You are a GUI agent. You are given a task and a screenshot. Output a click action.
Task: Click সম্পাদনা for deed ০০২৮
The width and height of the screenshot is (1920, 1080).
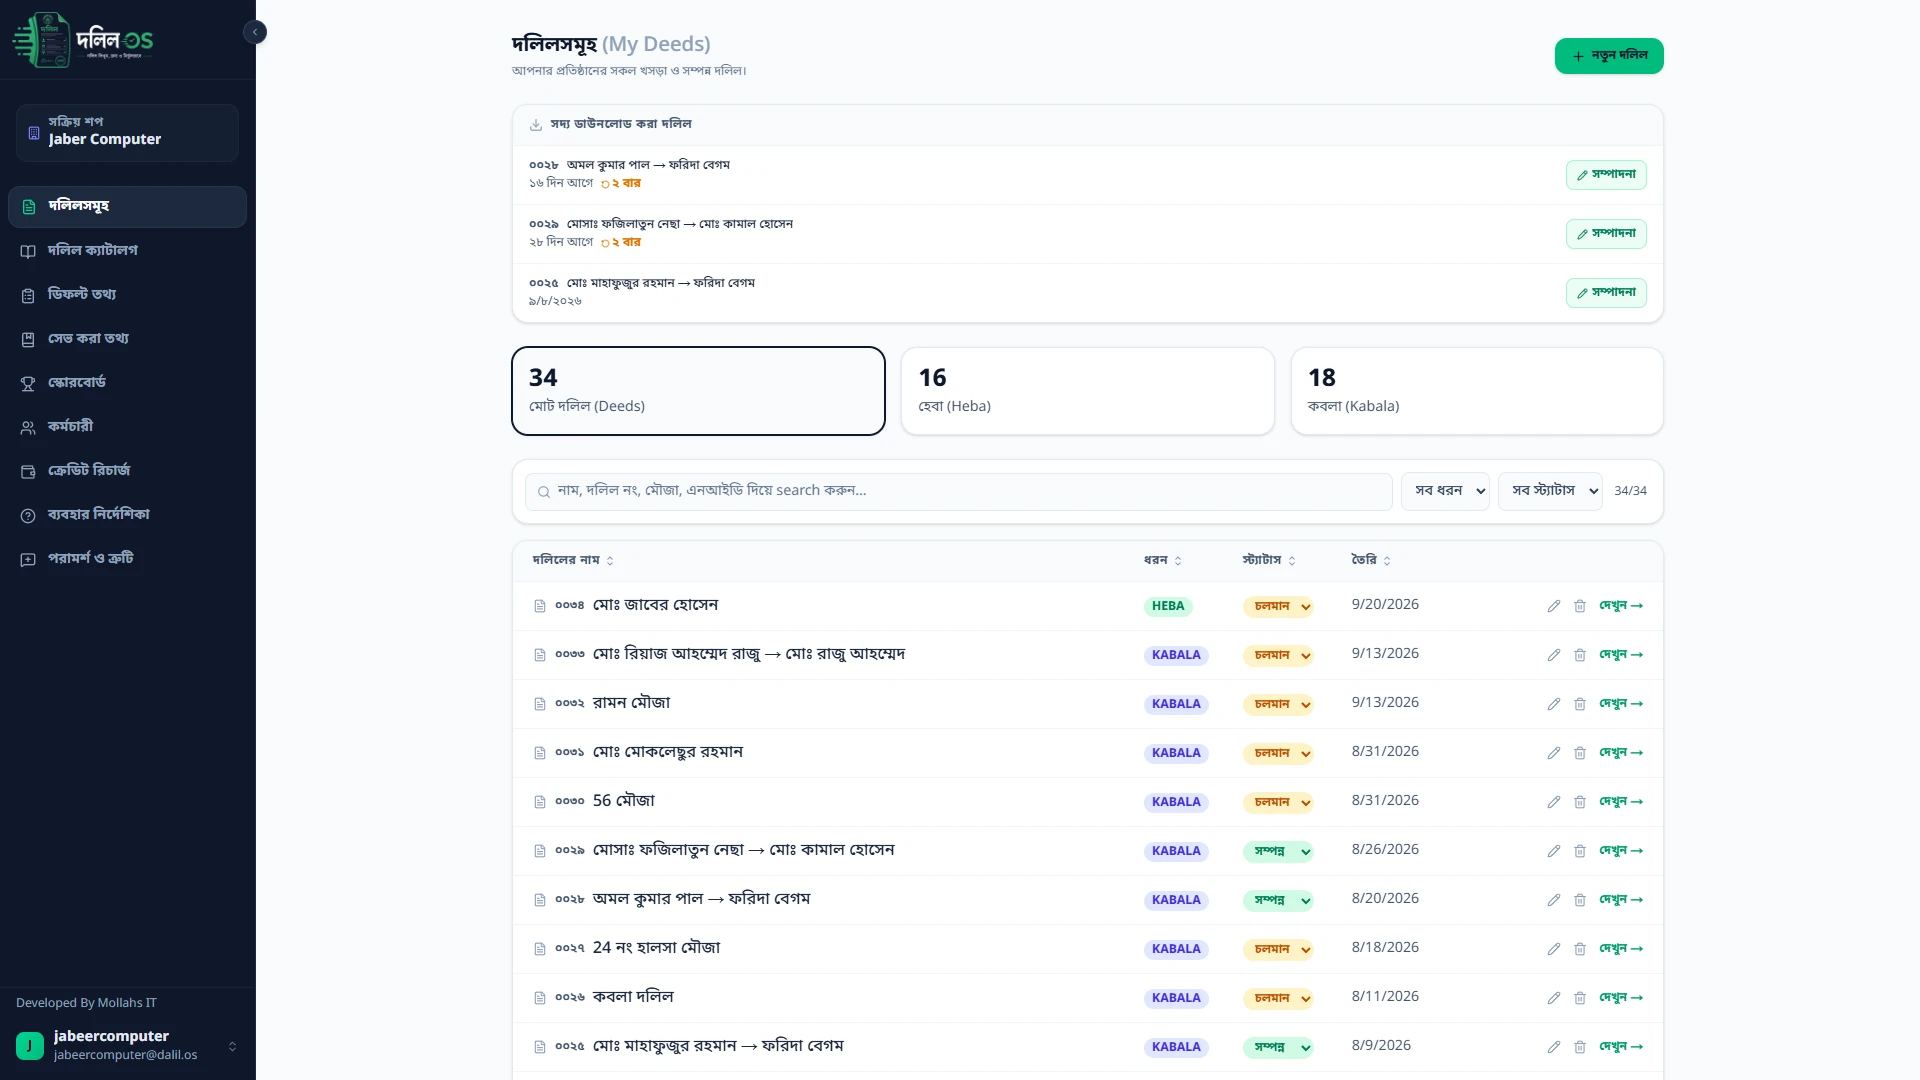pyautogui.click(x=1606, y=175)
